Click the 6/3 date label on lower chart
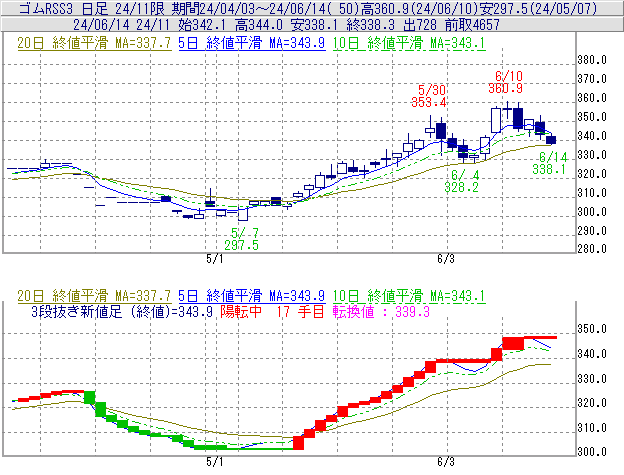624x475 pixels. click(446, 462)
